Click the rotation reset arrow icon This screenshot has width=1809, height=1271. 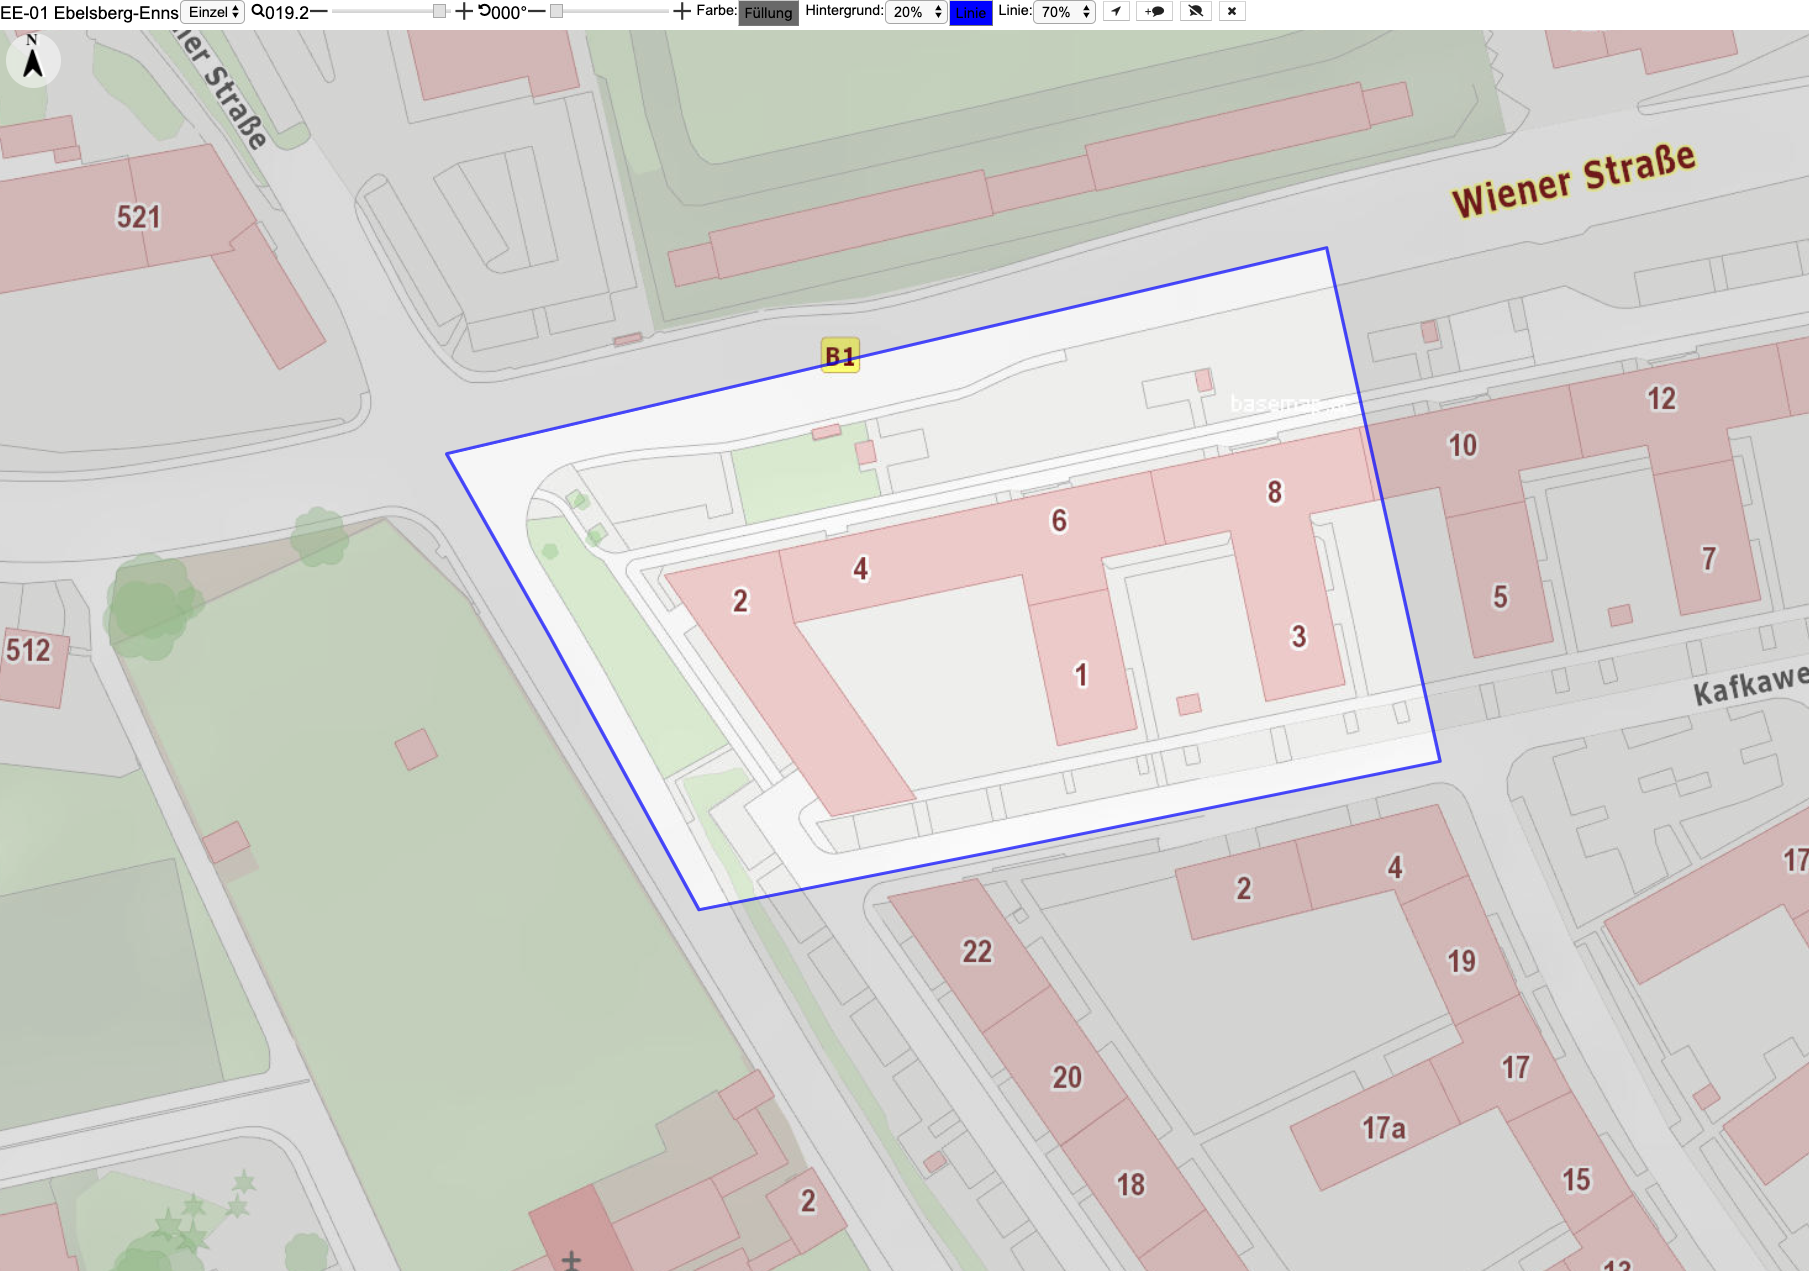(x=484, y=11)
